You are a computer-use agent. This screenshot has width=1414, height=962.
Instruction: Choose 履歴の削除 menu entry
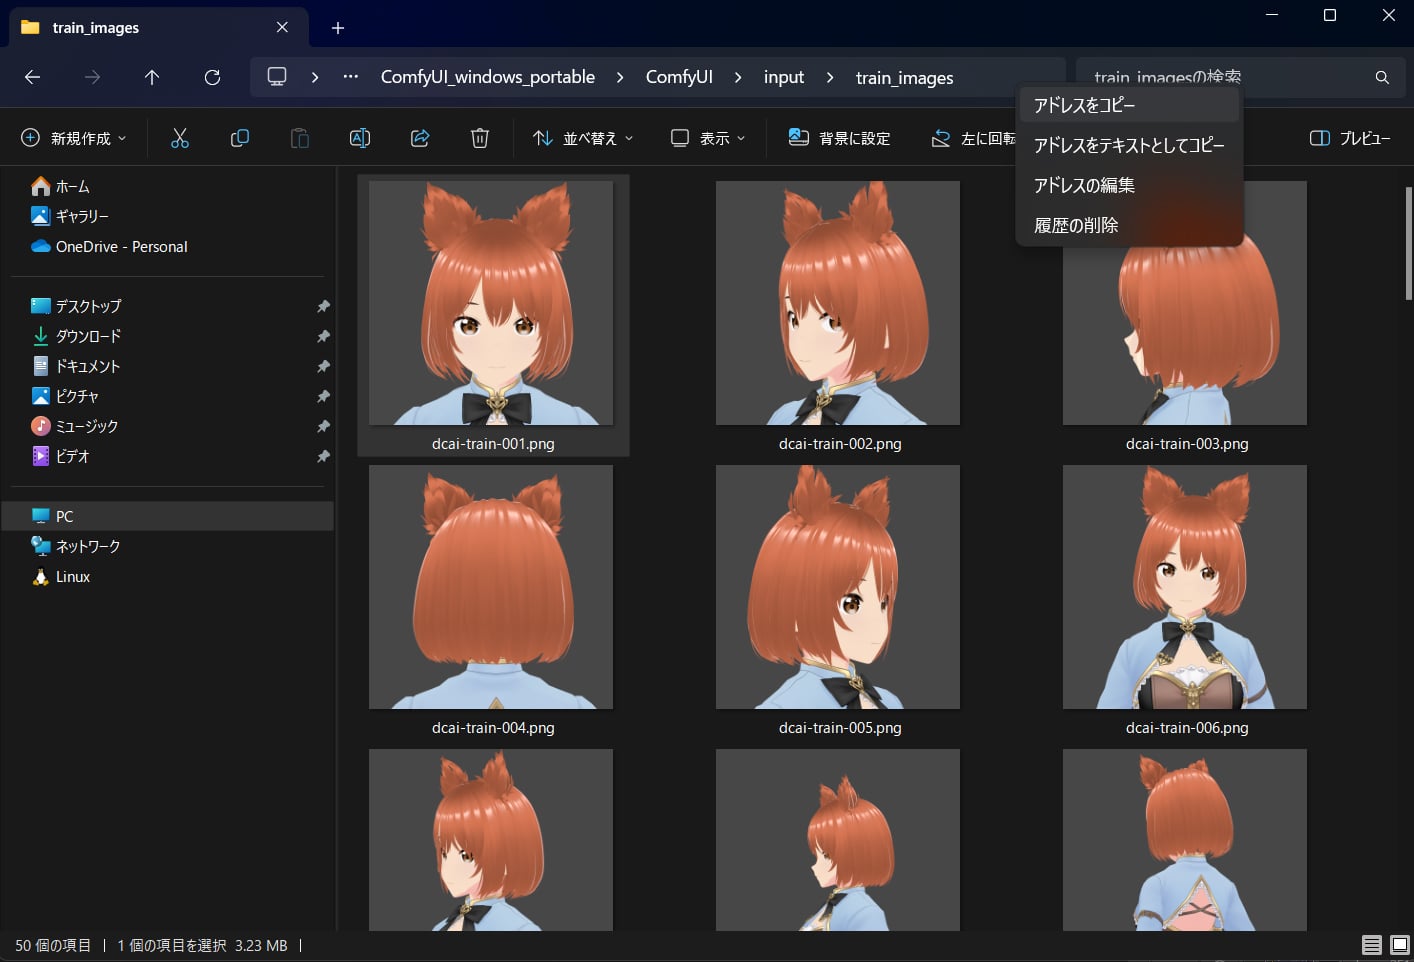click(1130, 225)
